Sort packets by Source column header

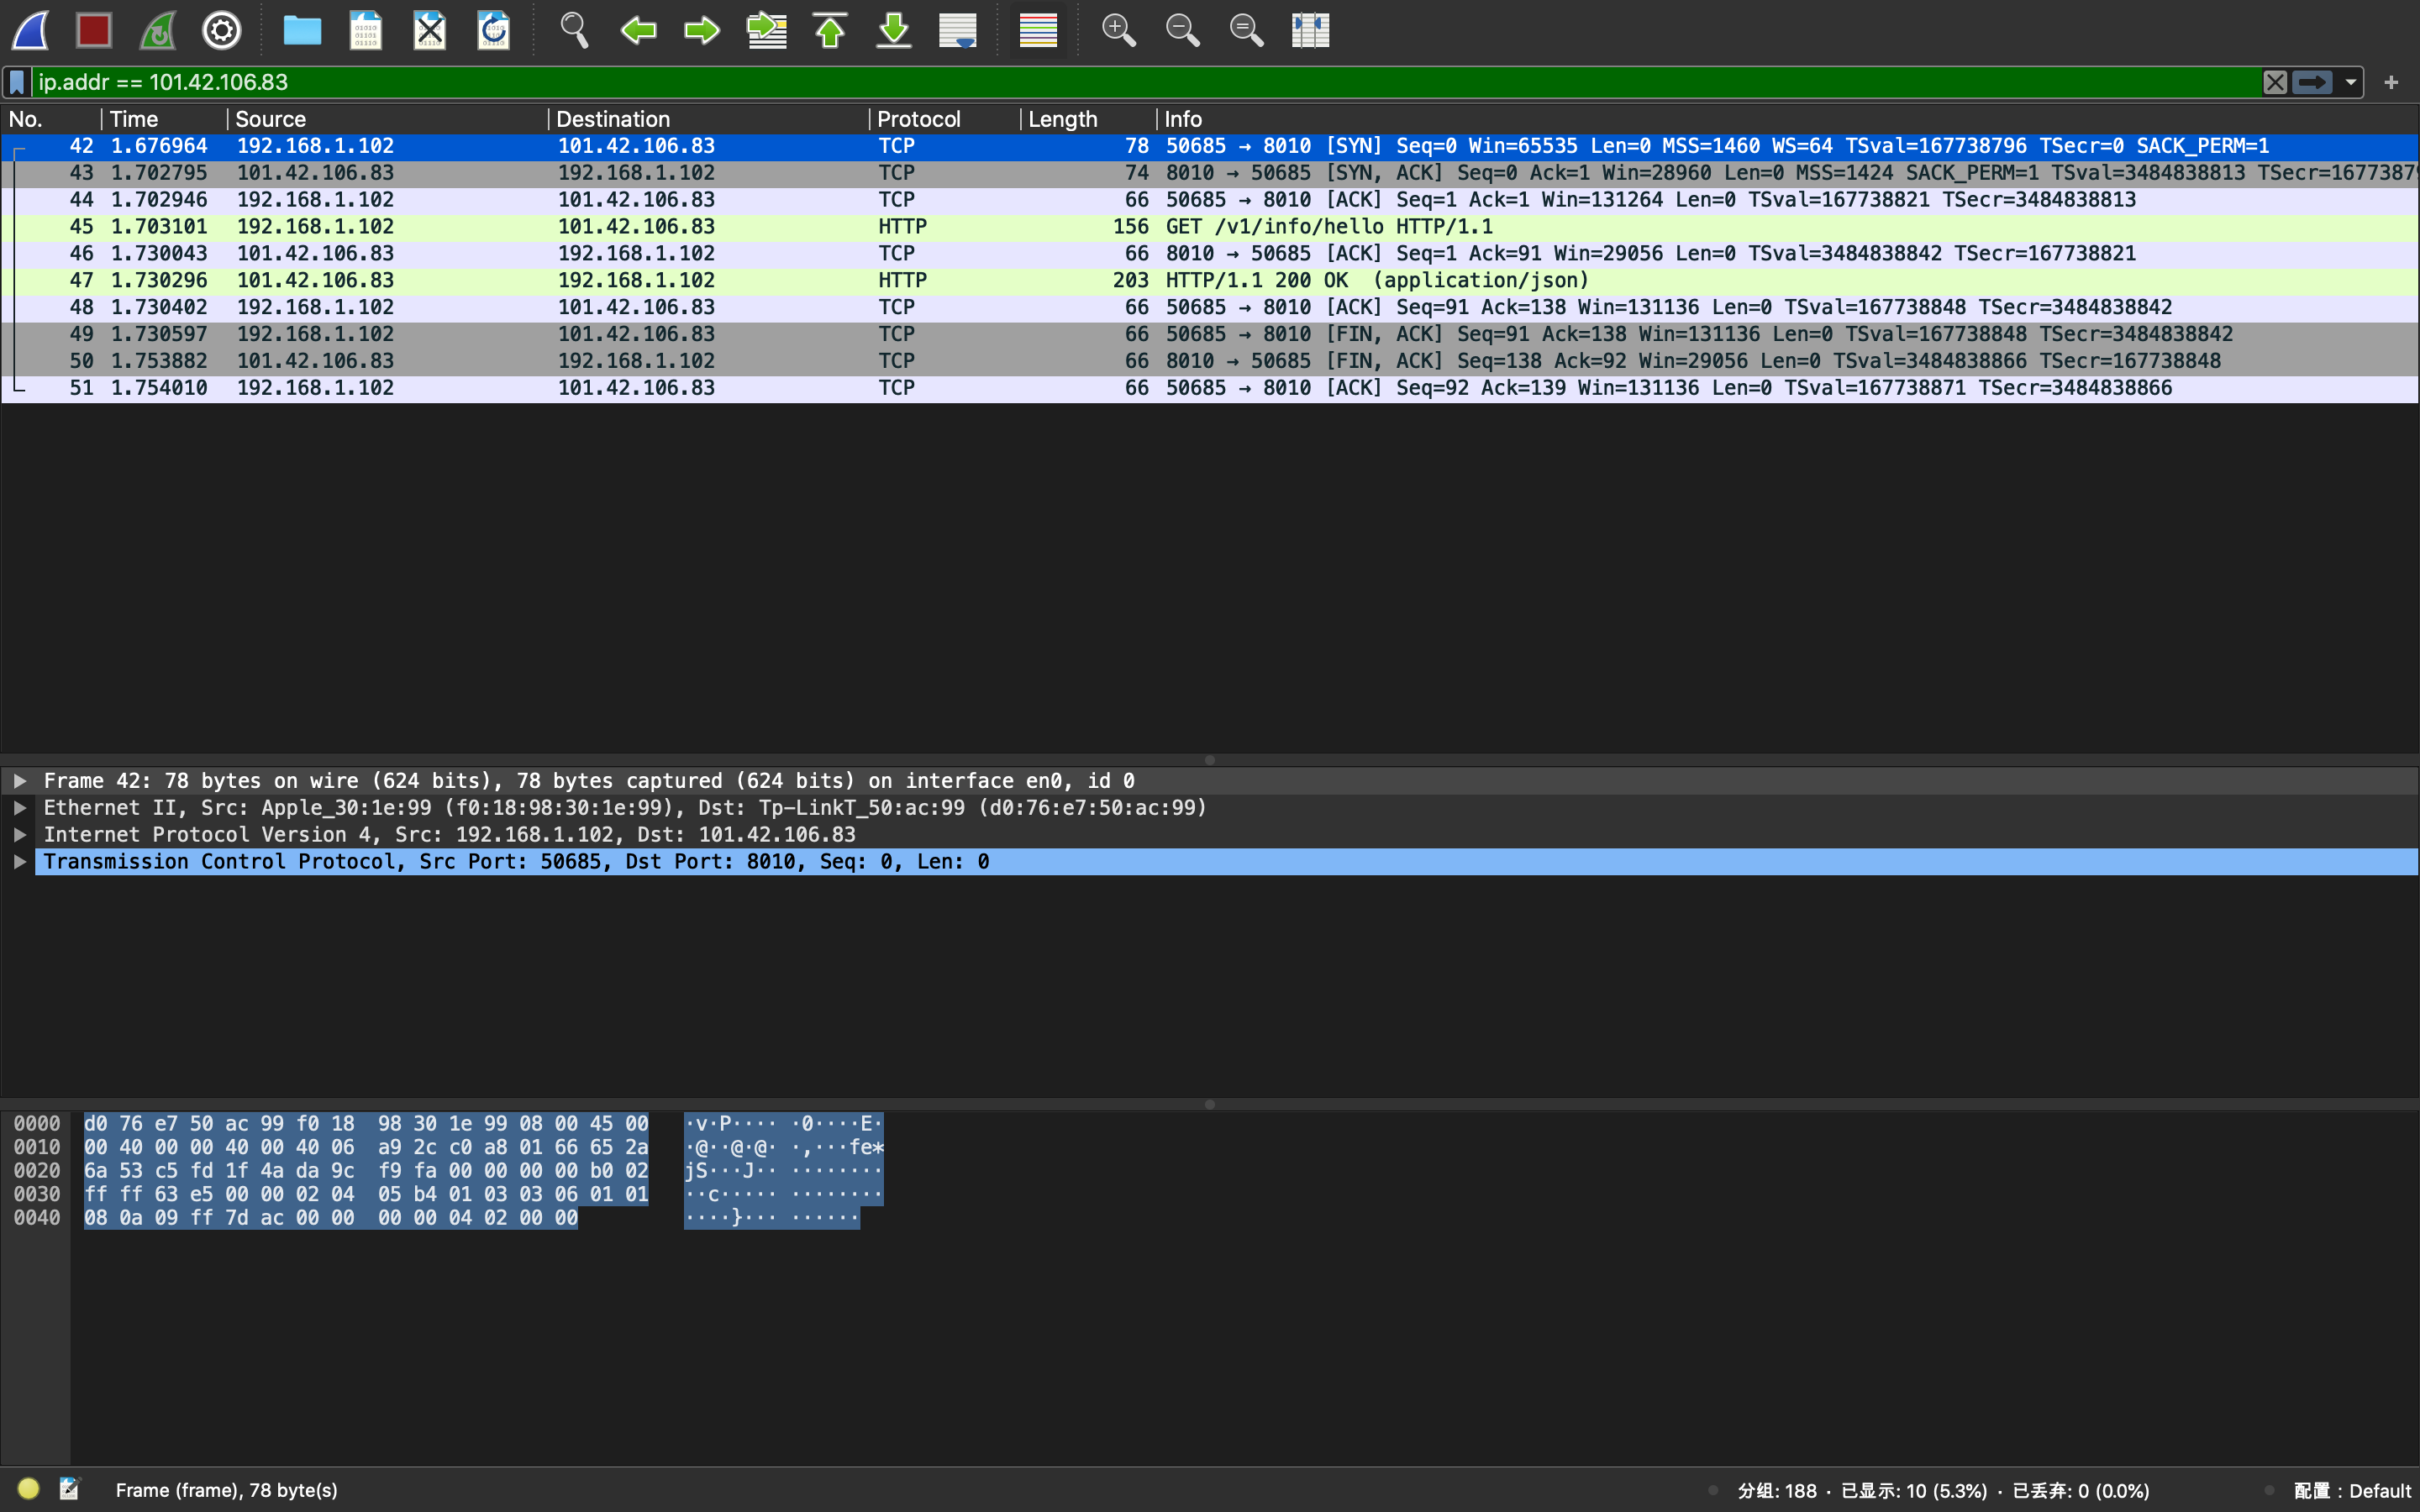click(x=388, y=119)
